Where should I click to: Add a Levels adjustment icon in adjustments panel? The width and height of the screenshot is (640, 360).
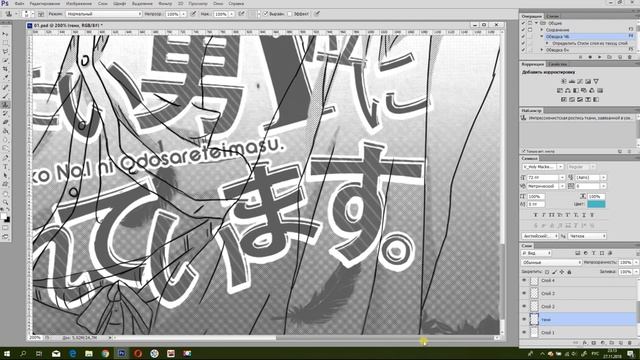click(x=572, y=82)
